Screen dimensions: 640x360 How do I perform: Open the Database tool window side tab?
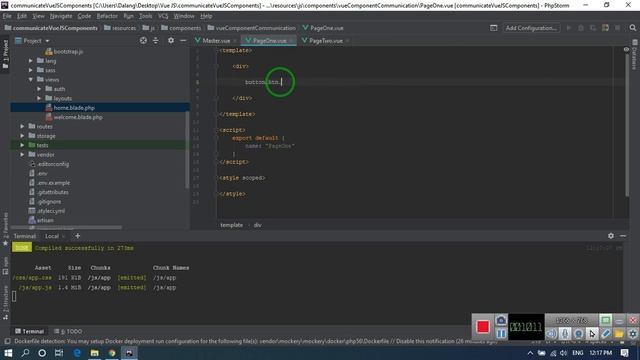[635, 55]
